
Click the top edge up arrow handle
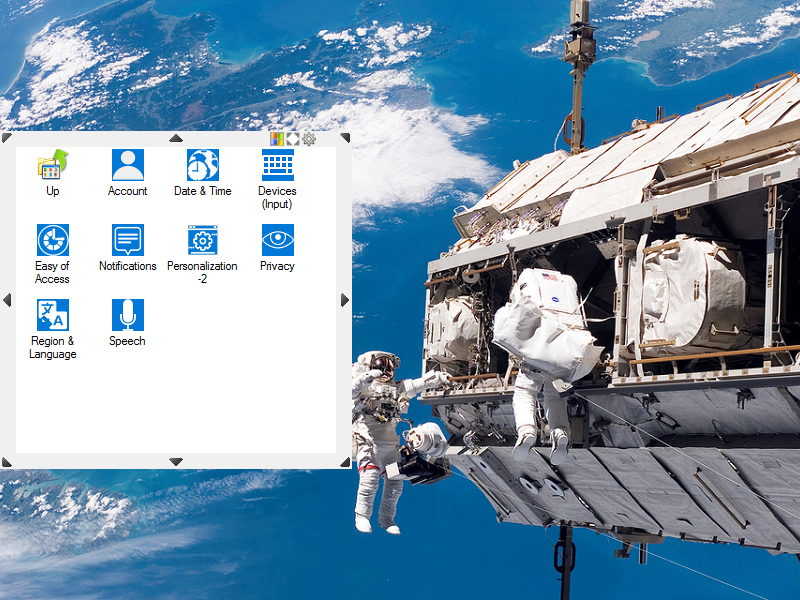(x=176, y=138)
